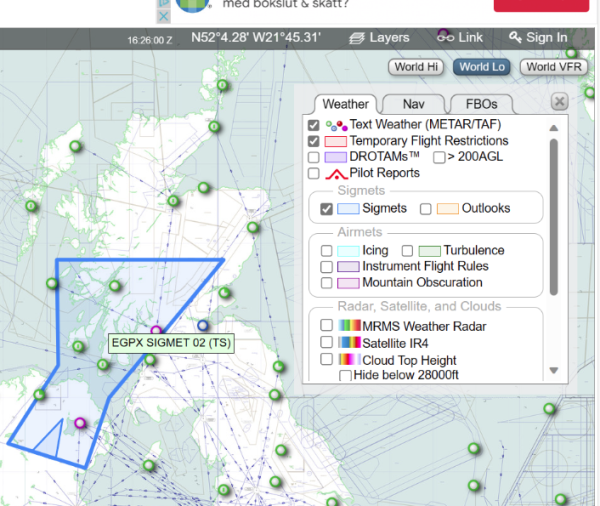Viewport: 600px width, 506px height.
Task: Switch to the FBOs tab
Action: click(481, 104)
